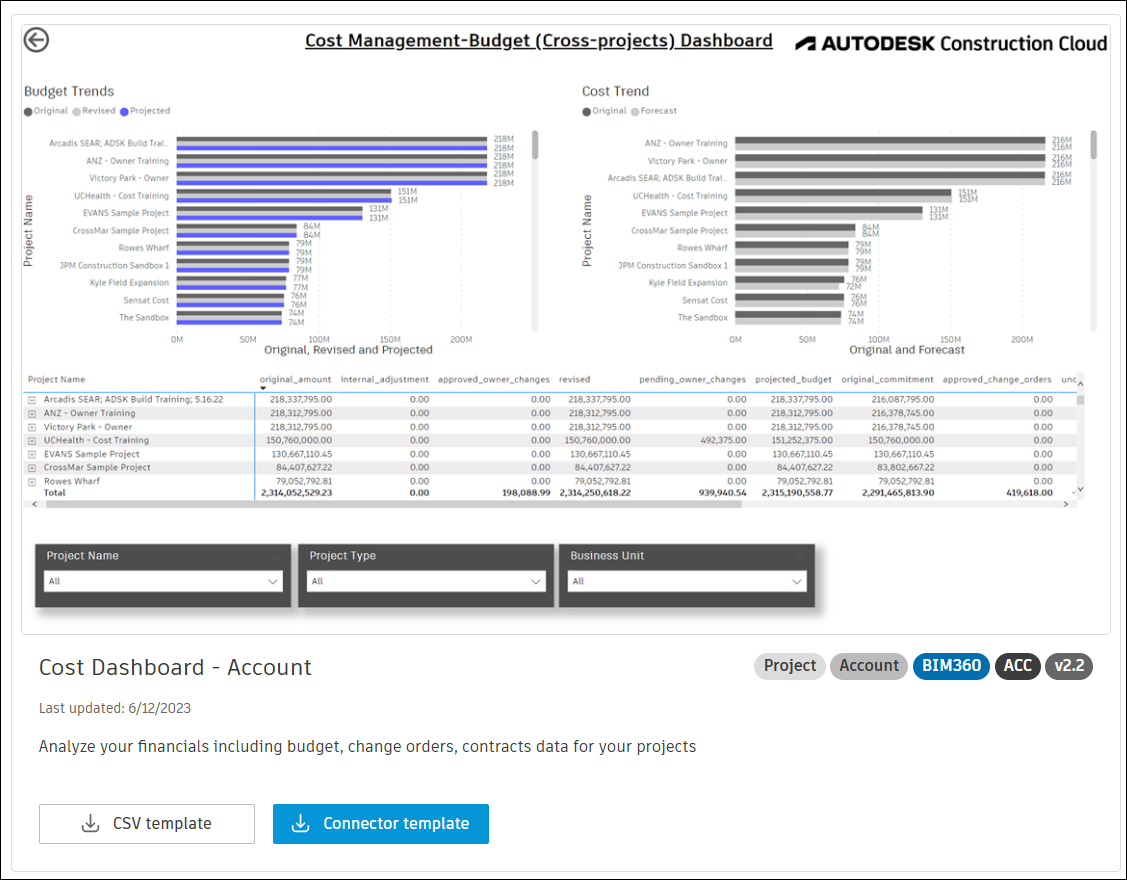Click the Project tag
Viewport: 1127px width, 880px height.
[789, 666]
